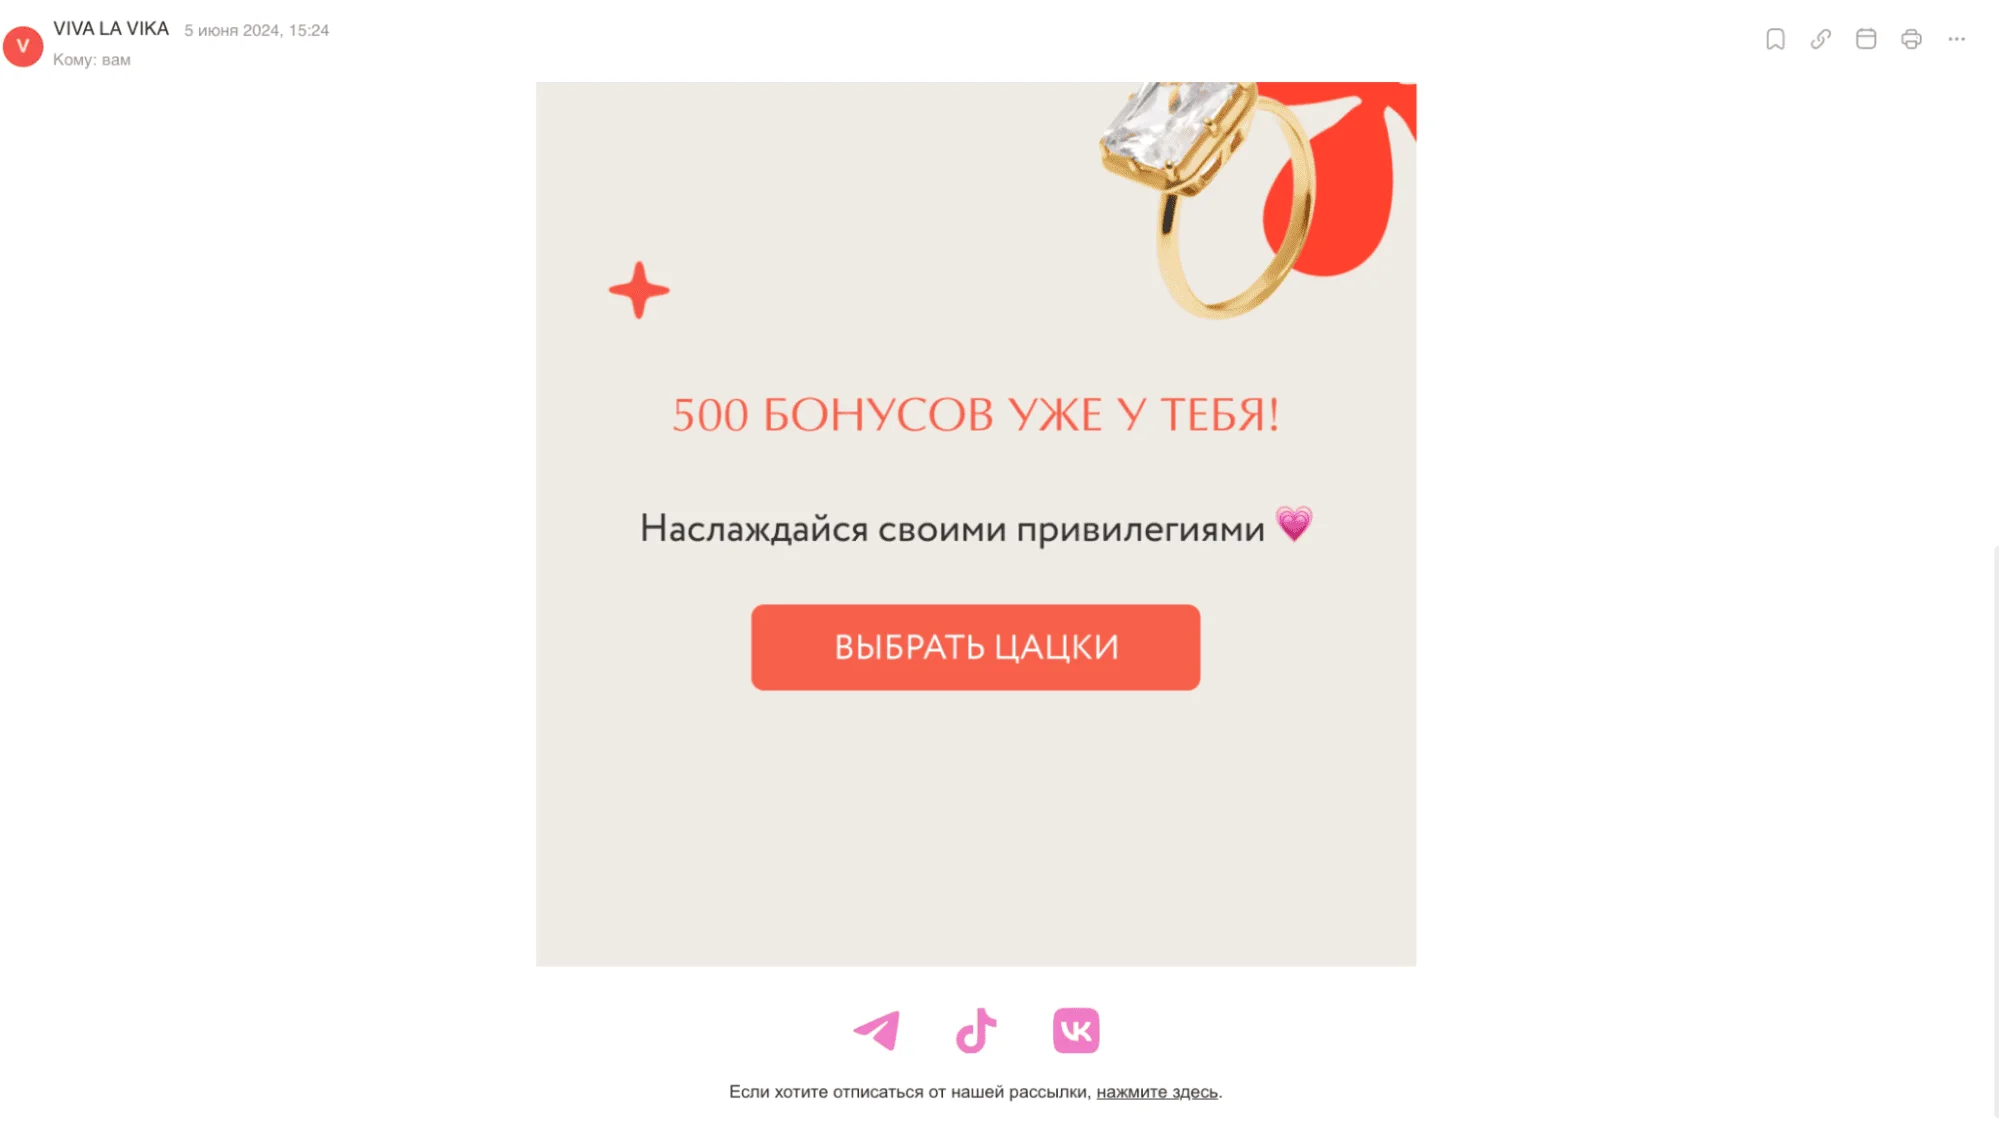This screenshot has width=1999, height=1126.
Task: Open the calendar icon in email toolbar
Action: point(1865,39)
